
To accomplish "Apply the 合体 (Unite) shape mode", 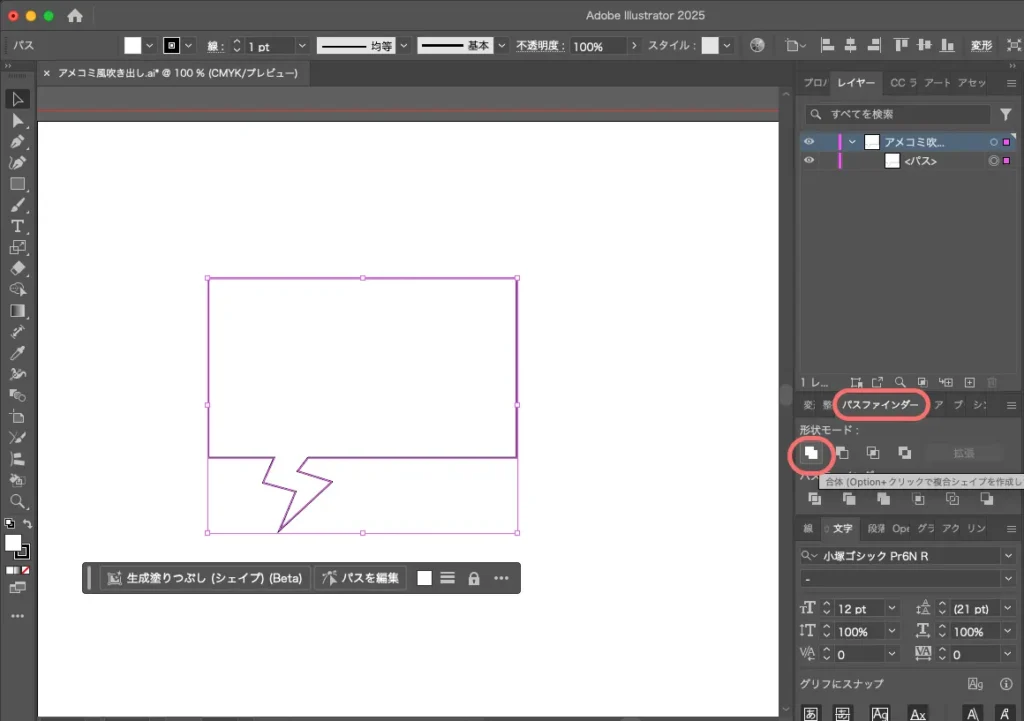I will click(810, 454).
